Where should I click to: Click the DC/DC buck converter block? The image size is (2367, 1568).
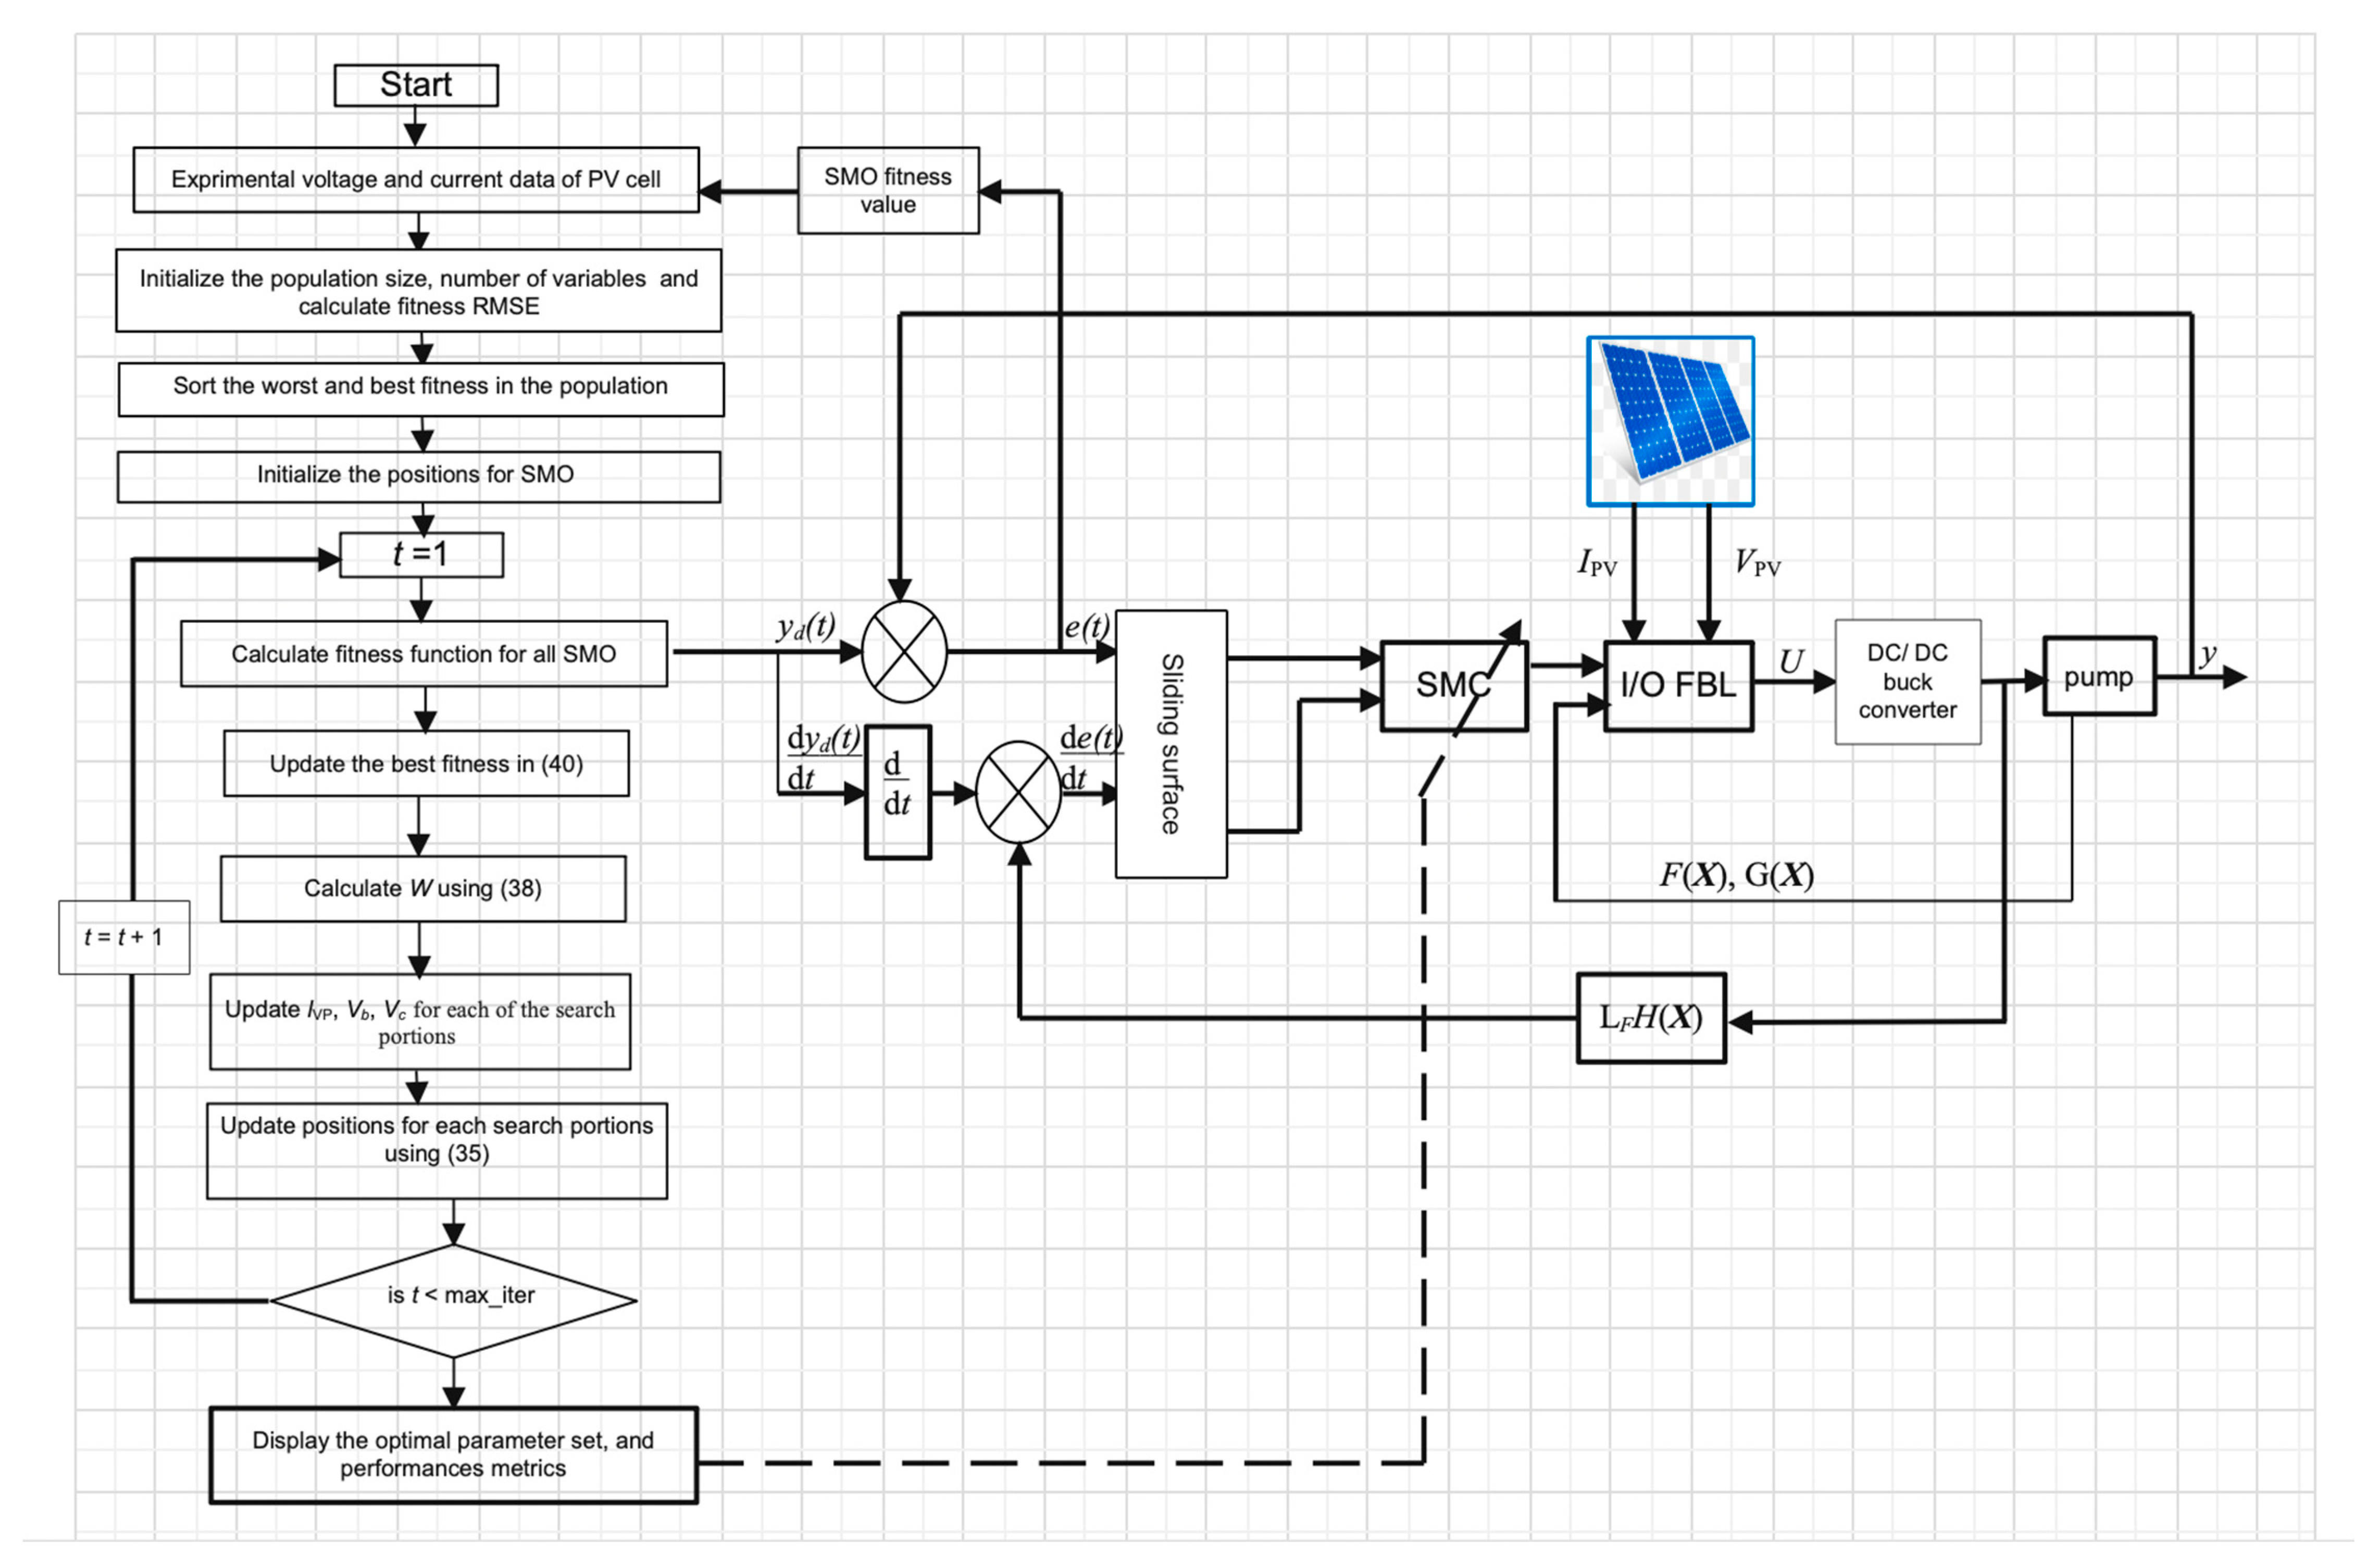[x=1906, y=682]
